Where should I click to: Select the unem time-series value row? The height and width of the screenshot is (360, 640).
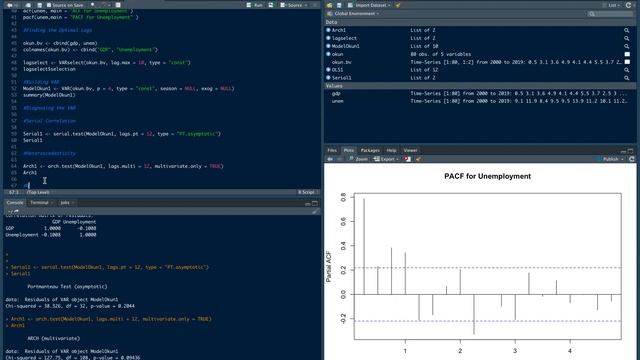point(480,101)
